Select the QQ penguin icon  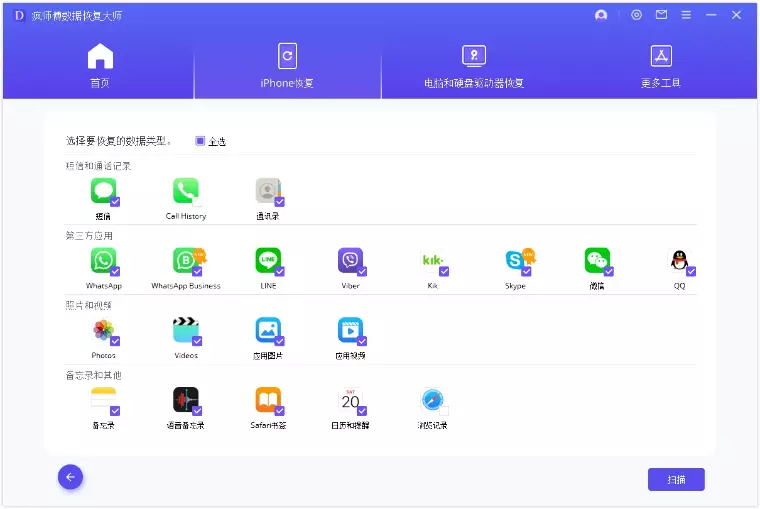680,260
